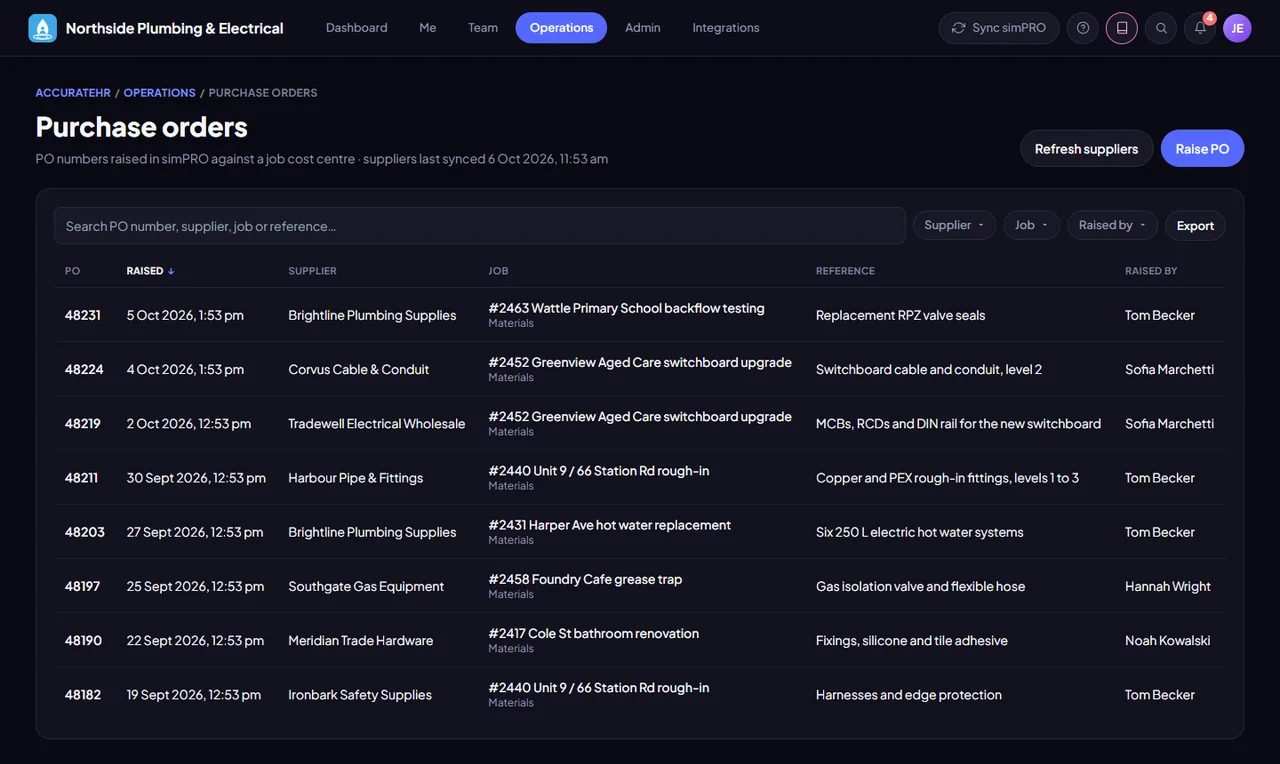Image resolution: width=1280 pixels, height=764 pixels.
Task: Click Noah Kowalski in Raised by column
Action: tap(1167, 640)
